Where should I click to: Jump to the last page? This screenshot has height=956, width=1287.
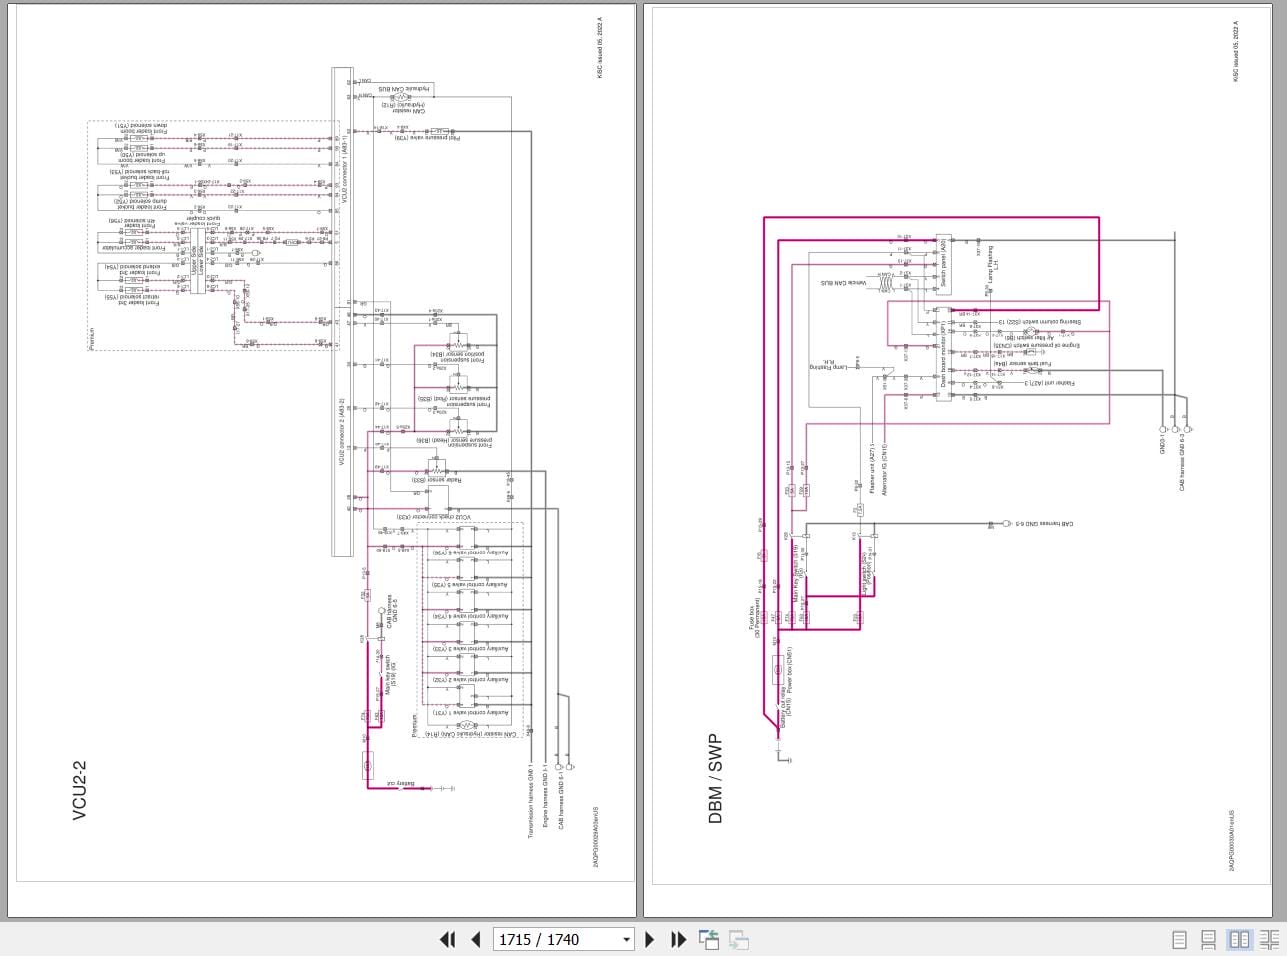pyautogui.click(x=678, y=939)
